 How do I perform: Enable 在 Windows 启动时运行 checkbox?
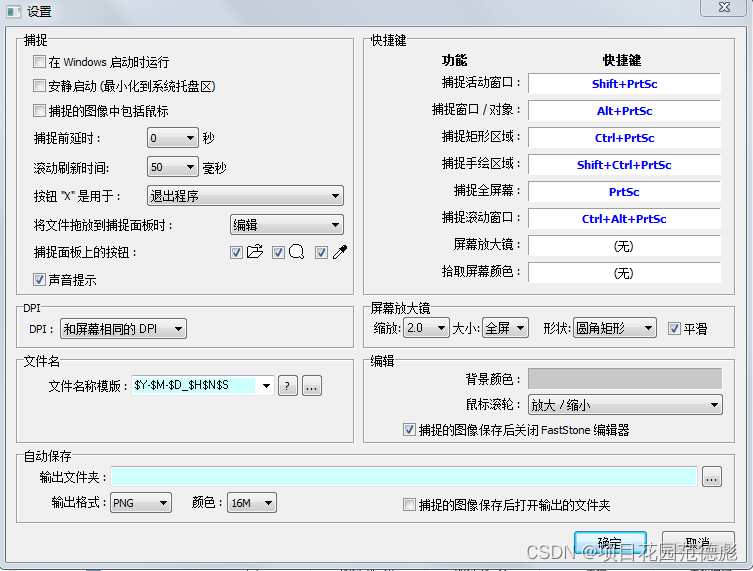[39, 61]
